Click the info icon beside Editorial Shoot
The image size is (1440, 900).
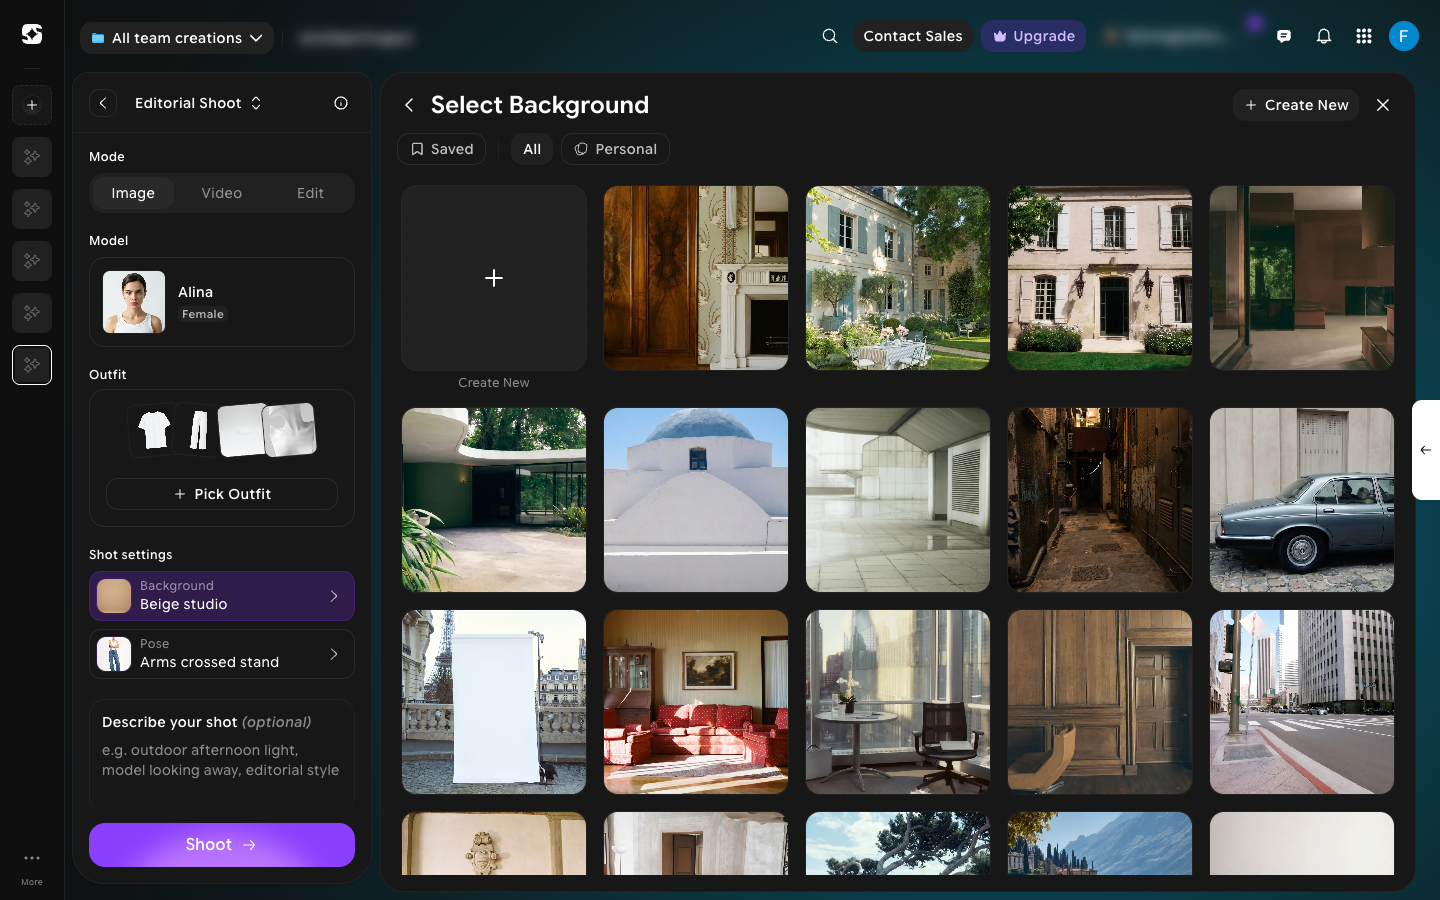pos(341,103)
